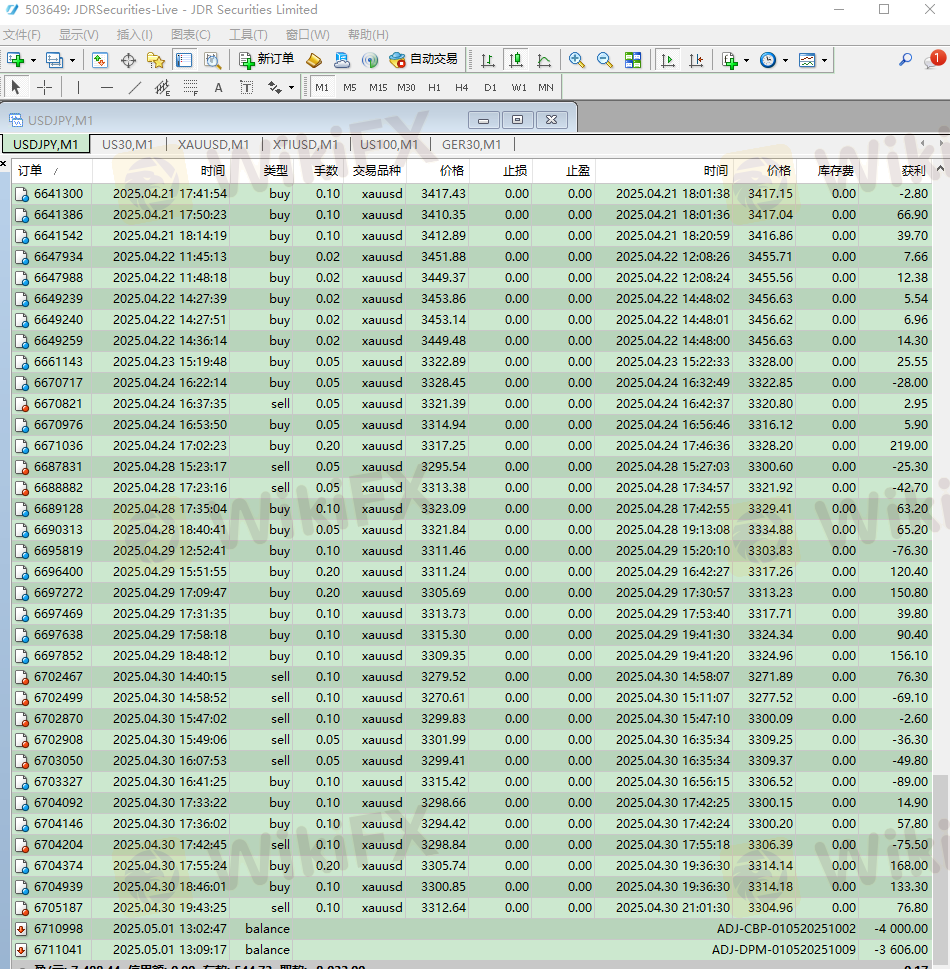Image resolution: width=950 pixels, height=969 pixels.
Task: Tile chart windows icon
Action: tap(633, 60)
